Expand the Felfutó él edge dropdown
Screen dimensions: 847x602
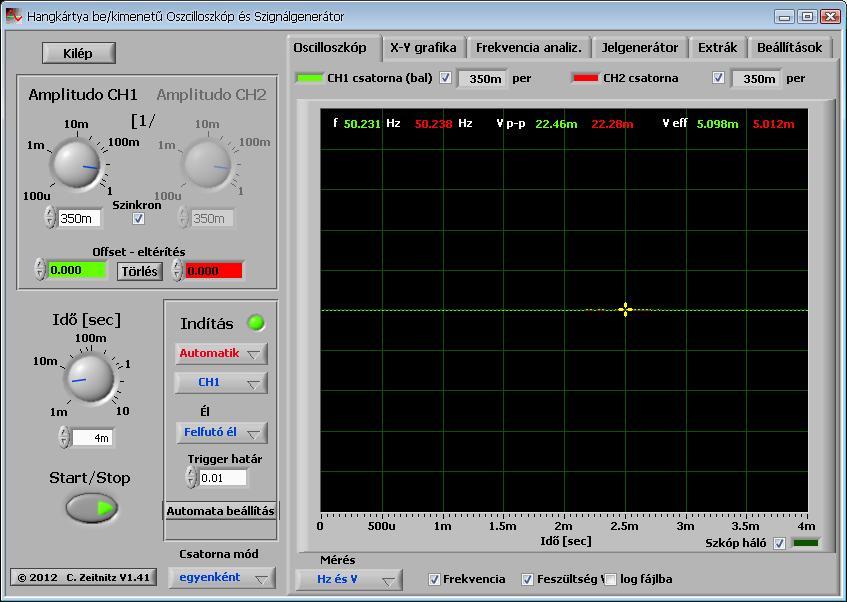coord(221,432)
